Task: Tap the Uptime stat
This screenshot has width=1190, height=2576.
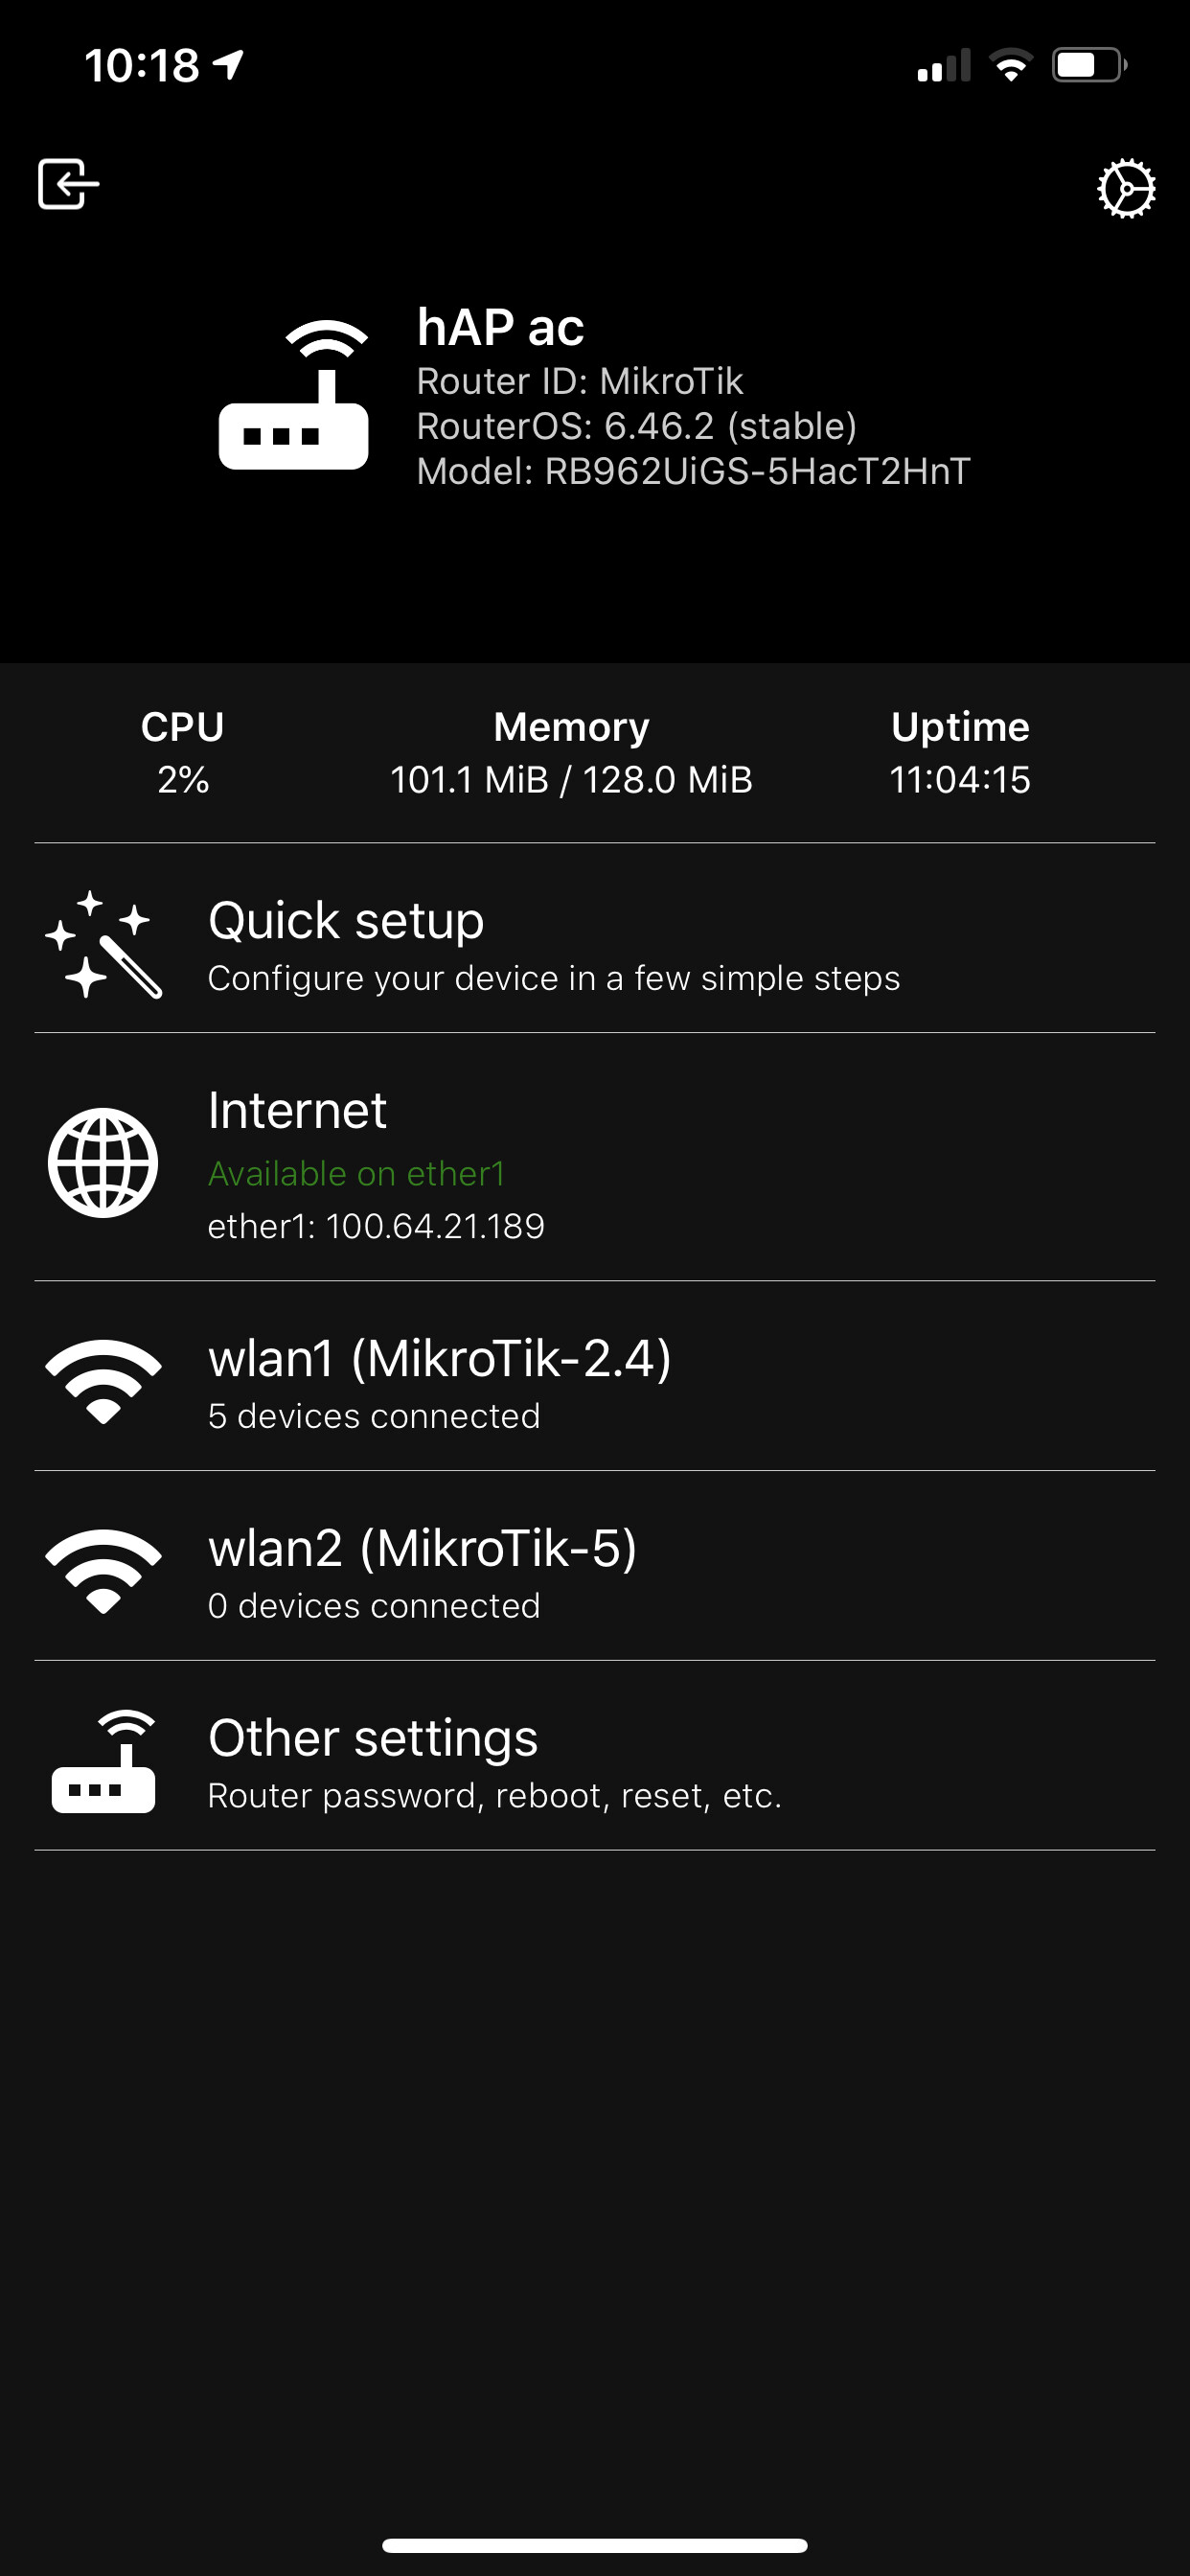Action: click(960, 754)
